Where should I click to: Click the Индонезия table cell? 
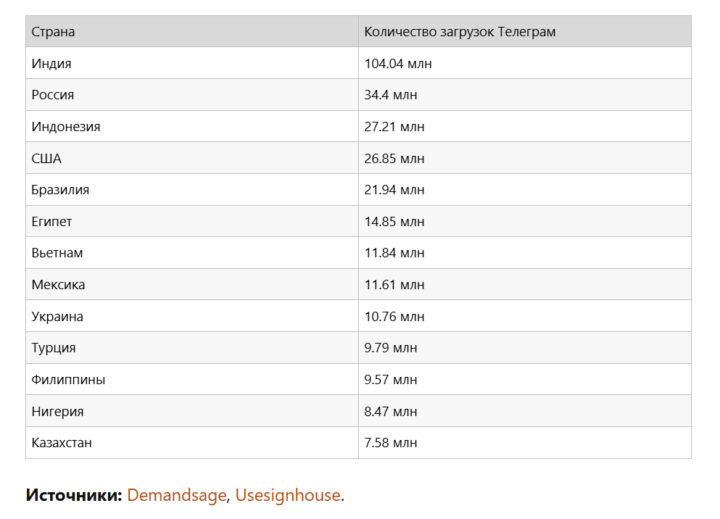(x=66, y=127)
